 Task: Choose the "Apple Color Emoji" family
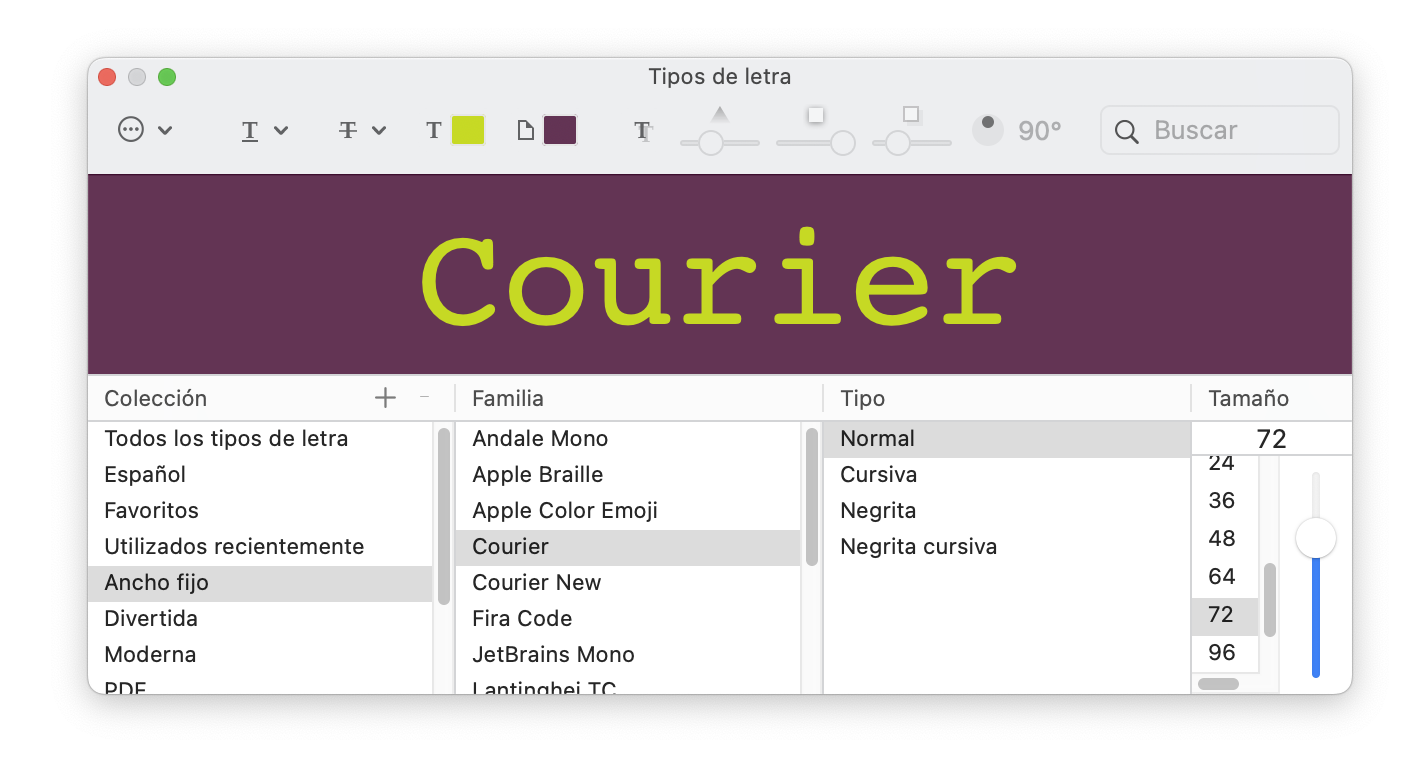(x=628, y=510)
